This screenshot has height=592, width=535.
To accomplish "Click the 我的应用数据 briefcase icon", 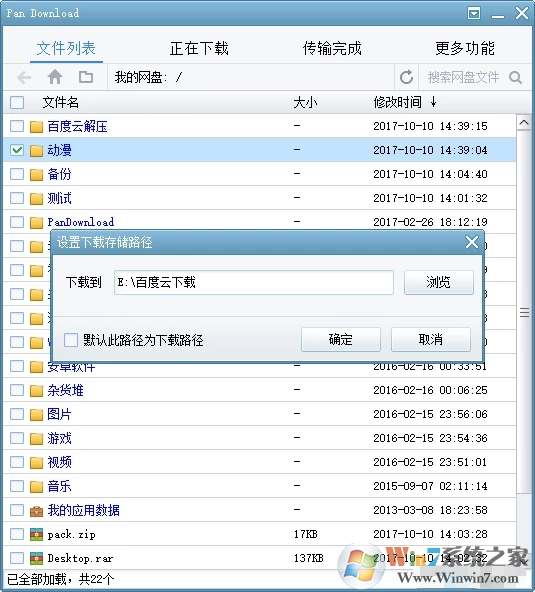I will pyautogui.click(x=36, y=511).
